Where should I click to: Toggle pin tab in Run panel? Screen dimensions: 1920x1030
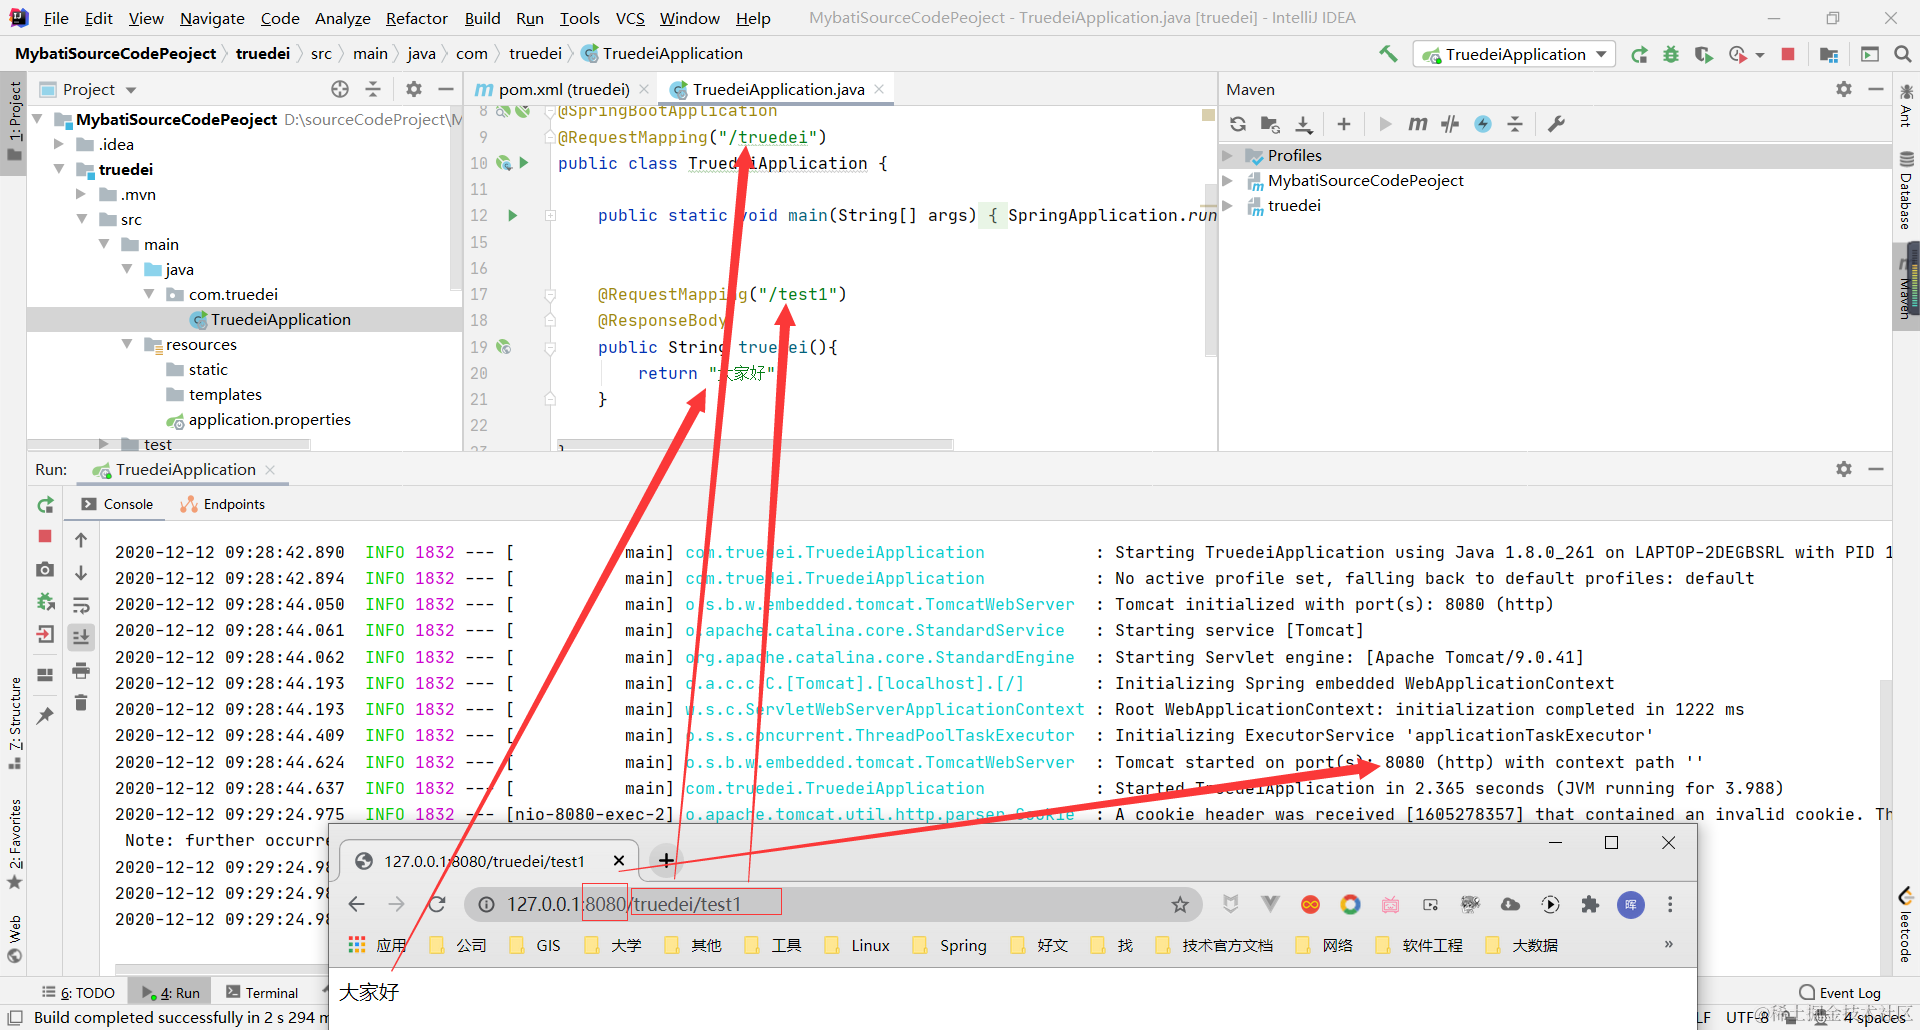(x=45, y=716)
